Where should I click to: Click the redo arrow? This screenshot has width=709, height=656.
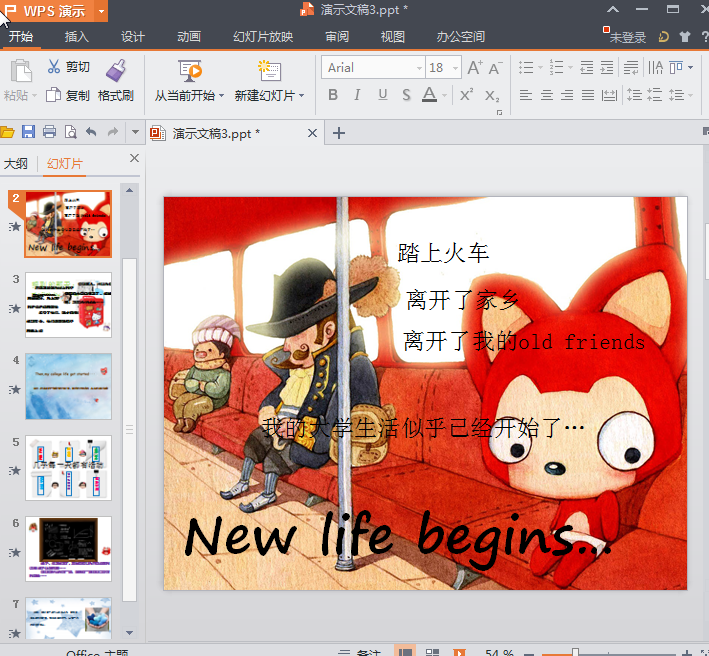pos(112,132)
